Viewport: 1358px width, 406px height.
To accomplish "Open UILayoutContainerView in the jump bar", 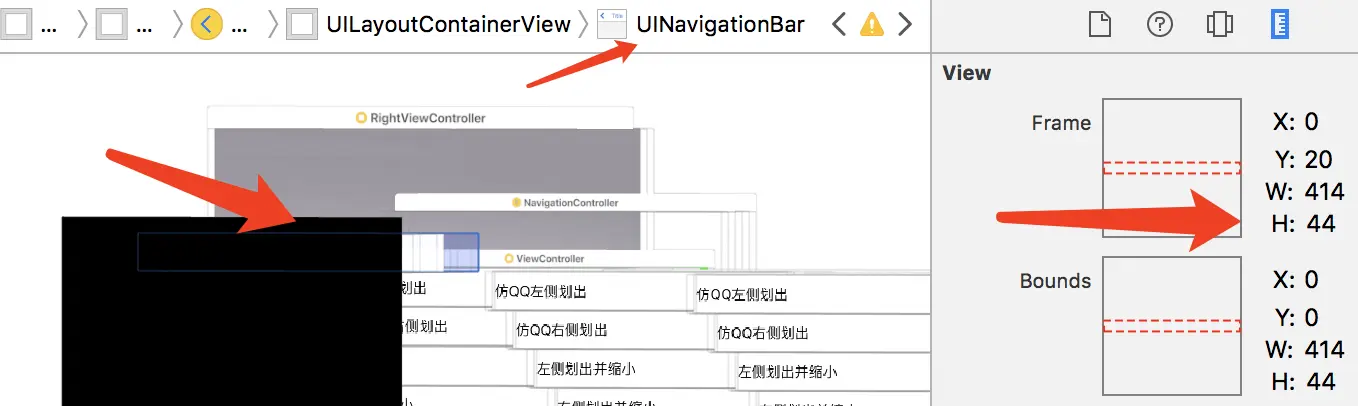I will click(448, 24).
